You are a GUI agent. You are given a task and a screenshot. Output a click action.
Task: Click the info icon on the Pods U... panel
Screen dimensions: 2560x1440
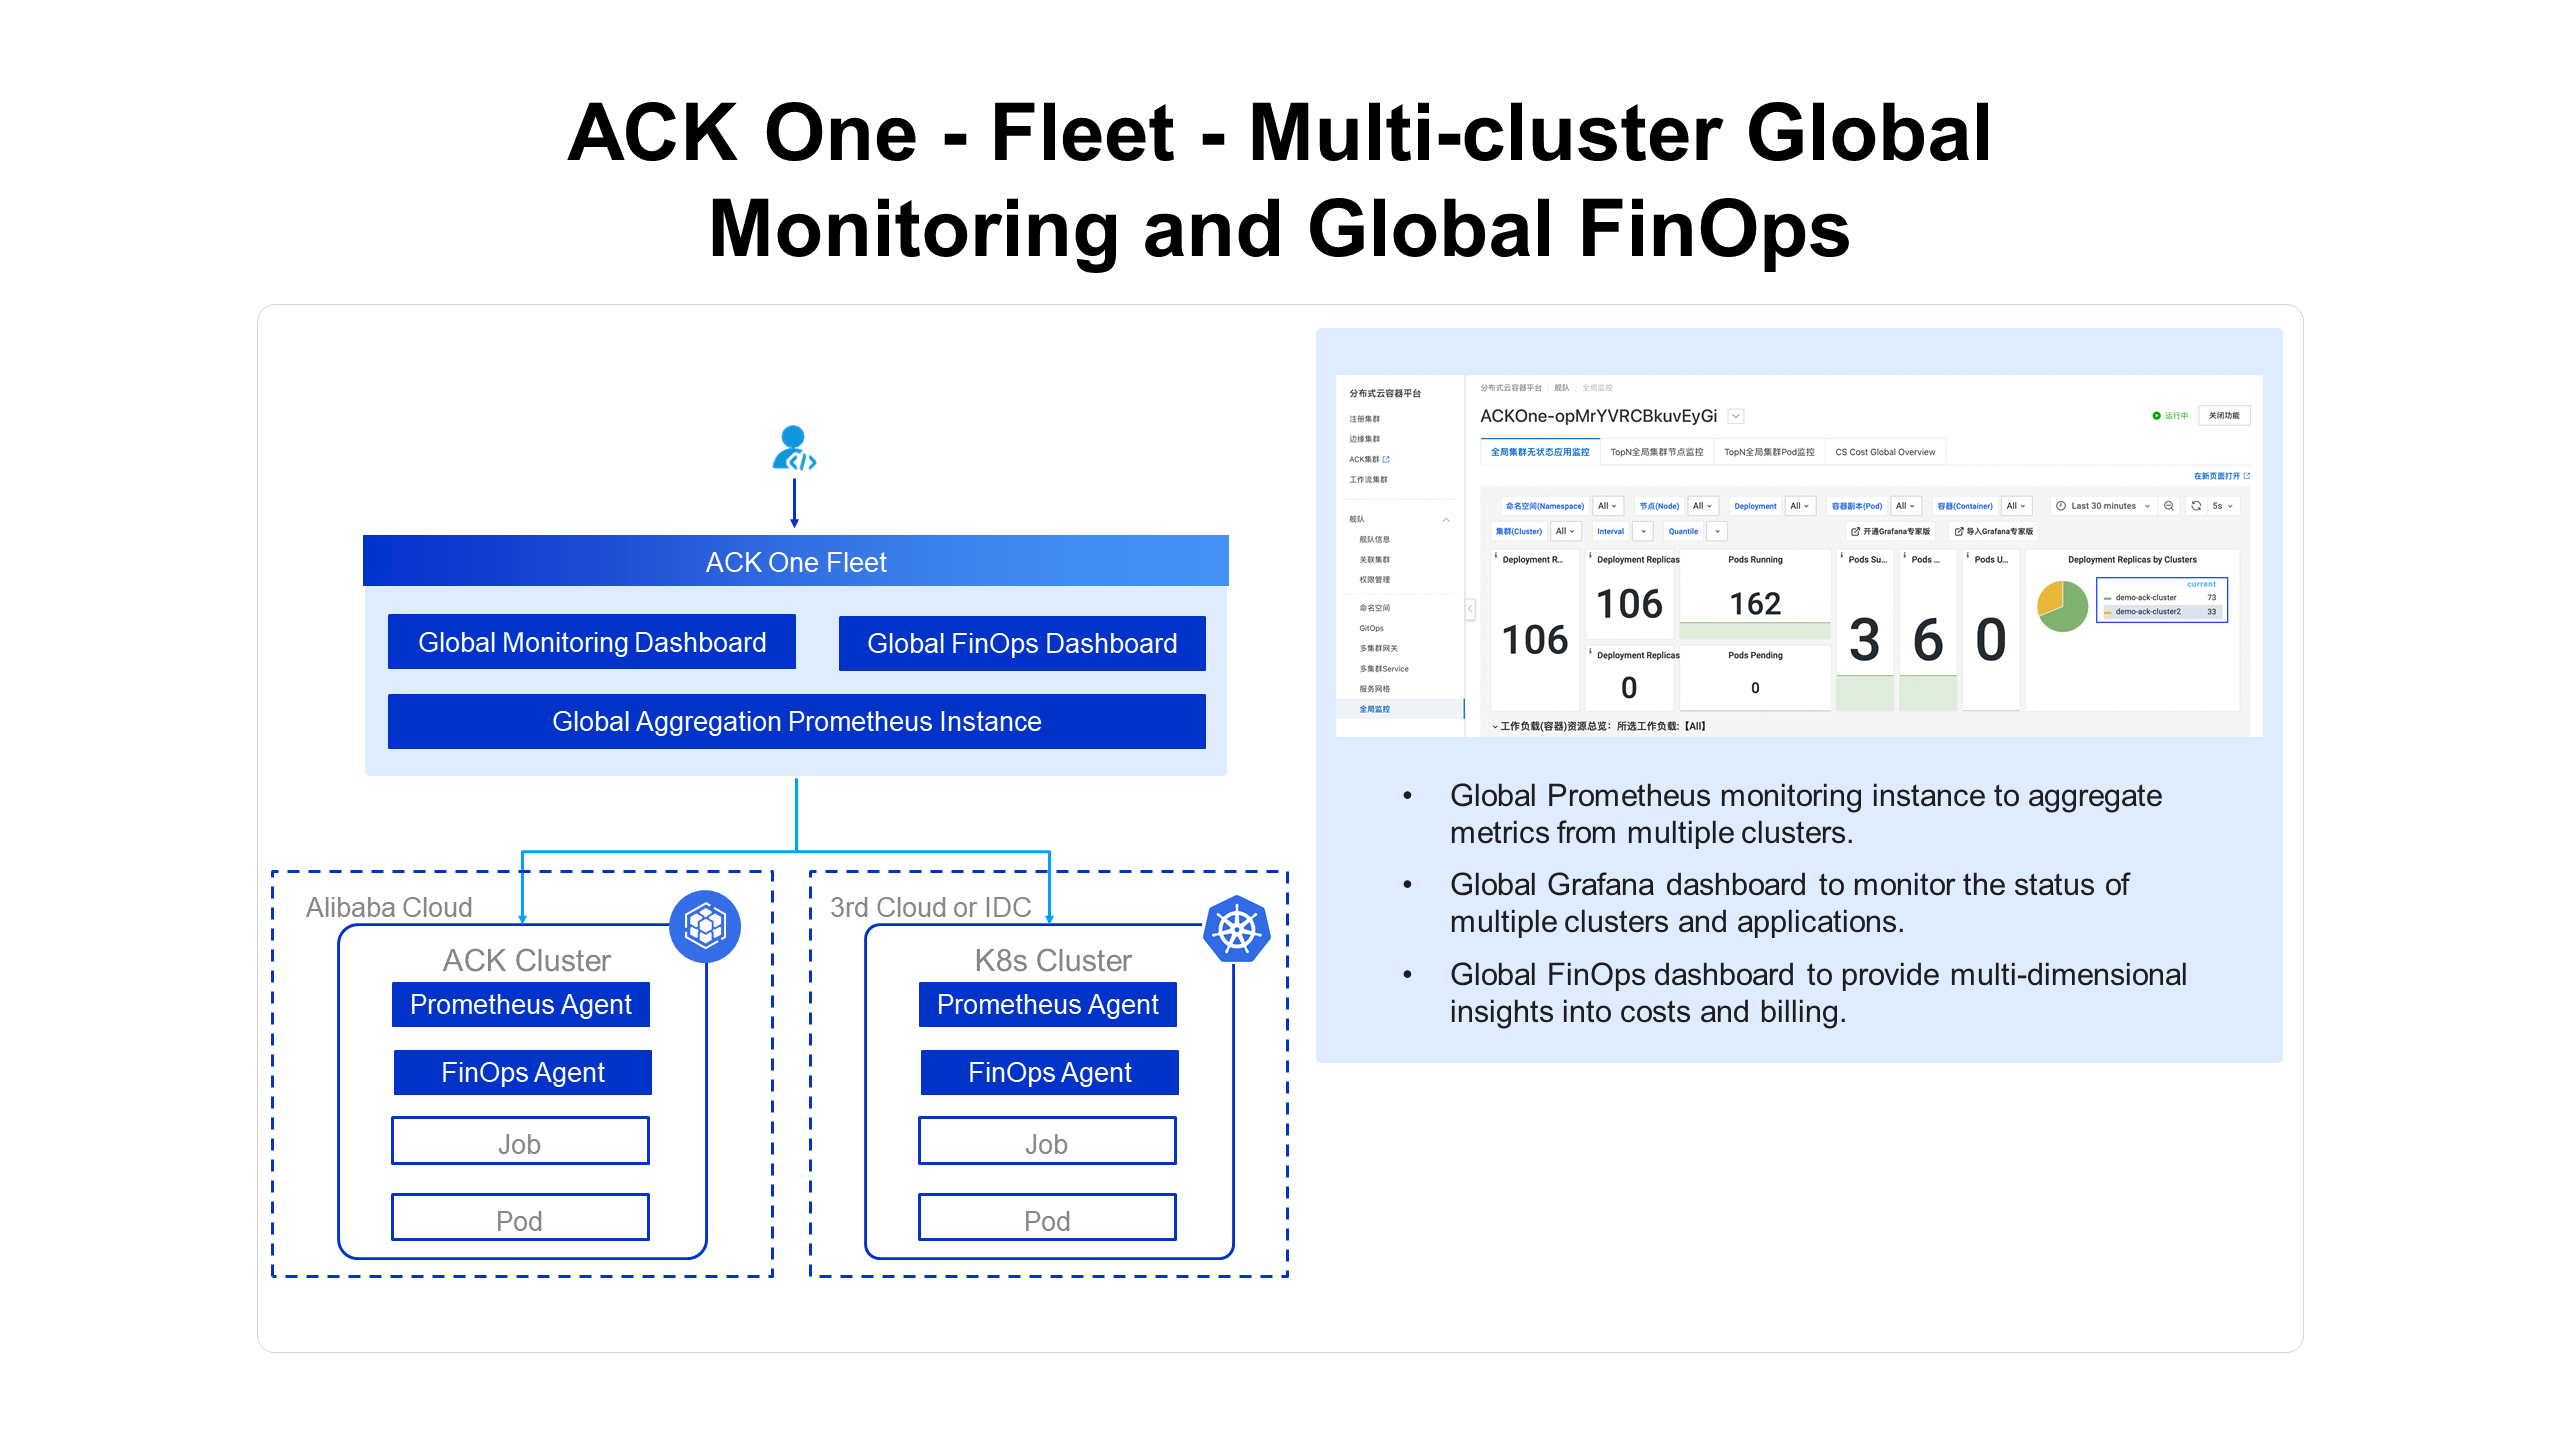(x=1968, y=555)
